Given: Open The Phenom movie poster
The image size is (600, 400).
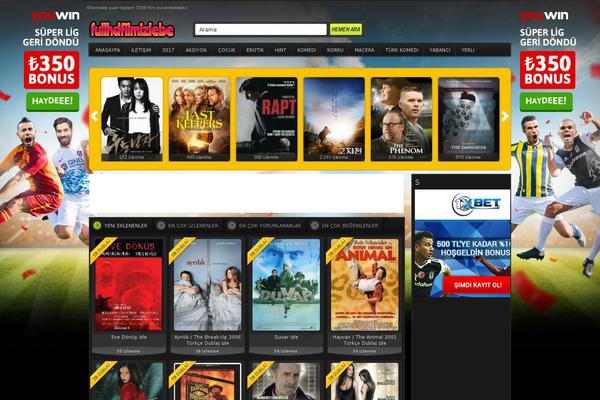Looking at the screenshot, I should (401, 119).
